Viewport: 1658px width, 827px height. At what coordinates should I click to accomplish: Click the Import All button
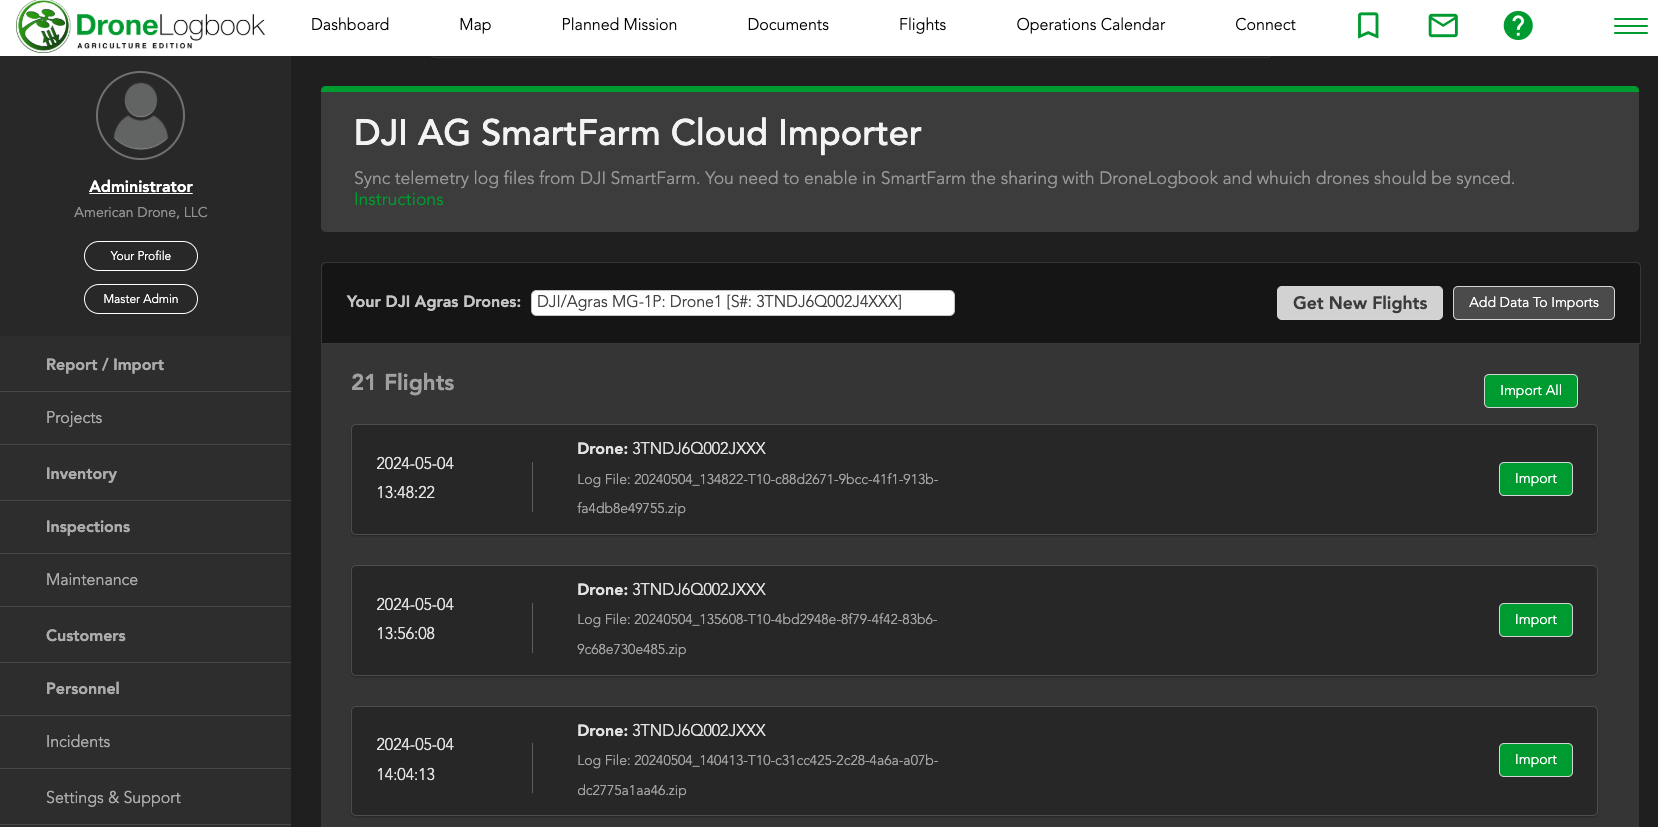pyautogui.click(x=1531, y=391)
